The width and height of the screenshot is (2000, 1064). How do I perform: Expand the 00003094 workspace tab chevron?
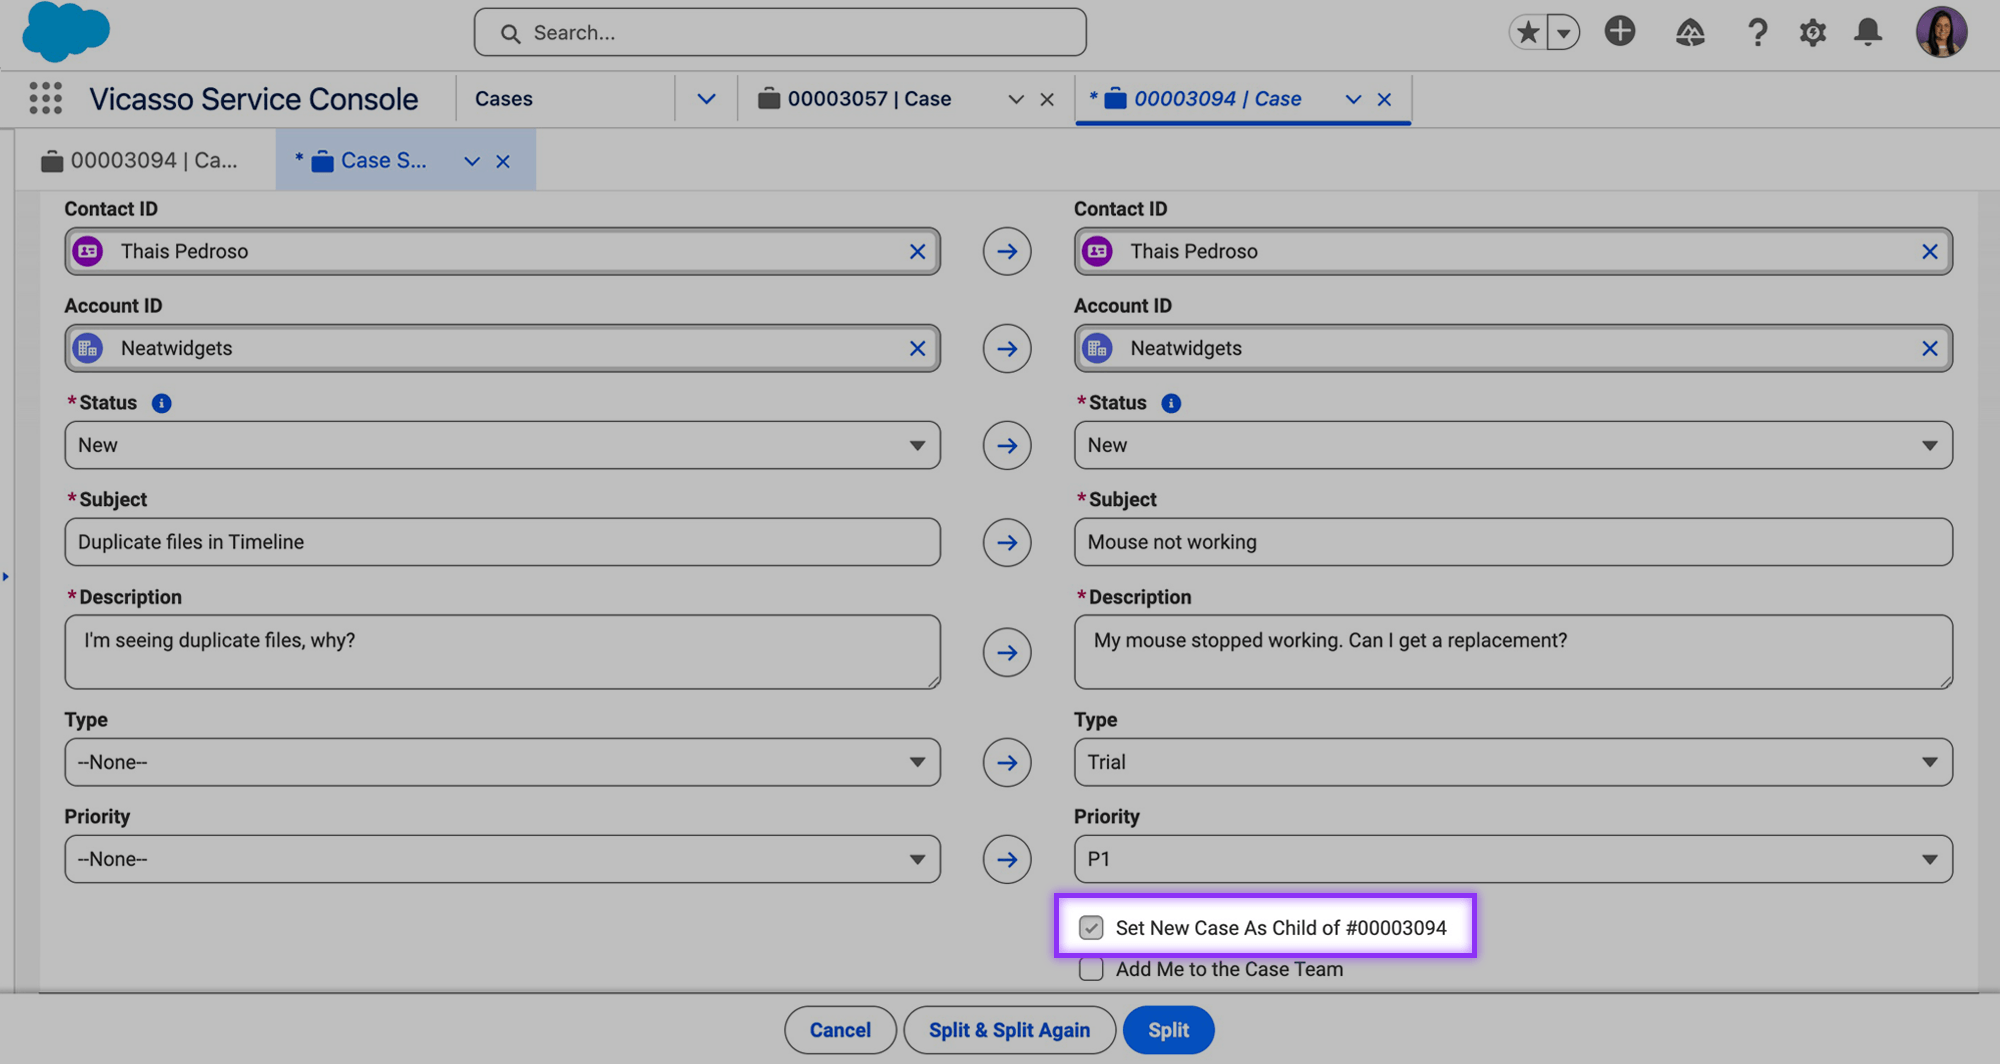coord(1353,99)
